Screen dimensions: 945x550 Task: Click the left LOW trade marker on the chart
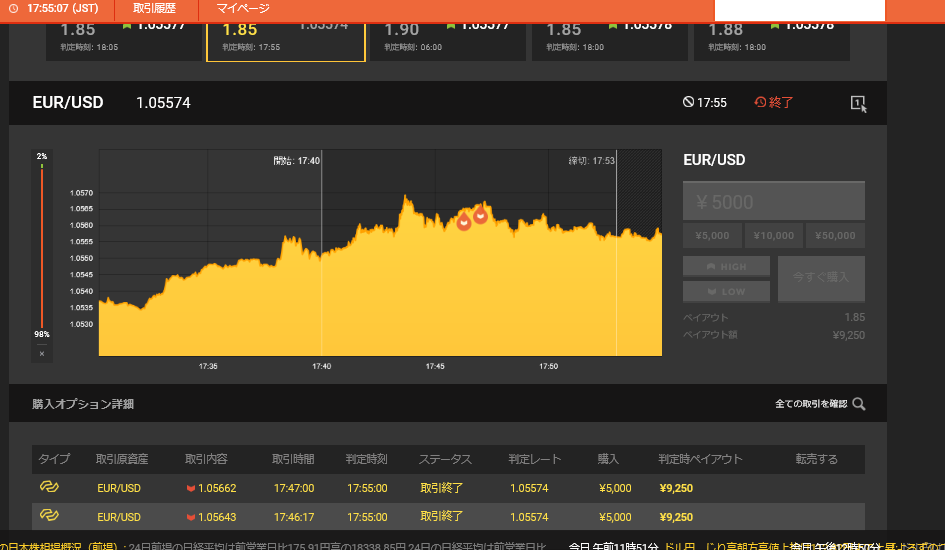pos(464,223)
